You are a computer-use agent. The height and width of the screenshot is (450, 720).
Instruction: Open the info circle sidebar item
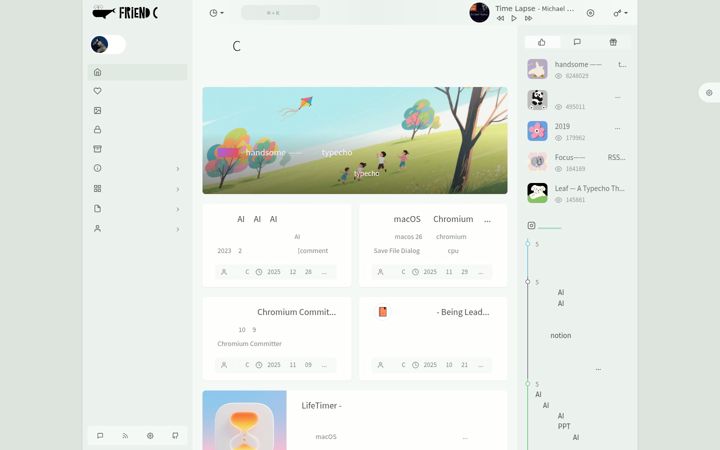(x=97, y=168)
